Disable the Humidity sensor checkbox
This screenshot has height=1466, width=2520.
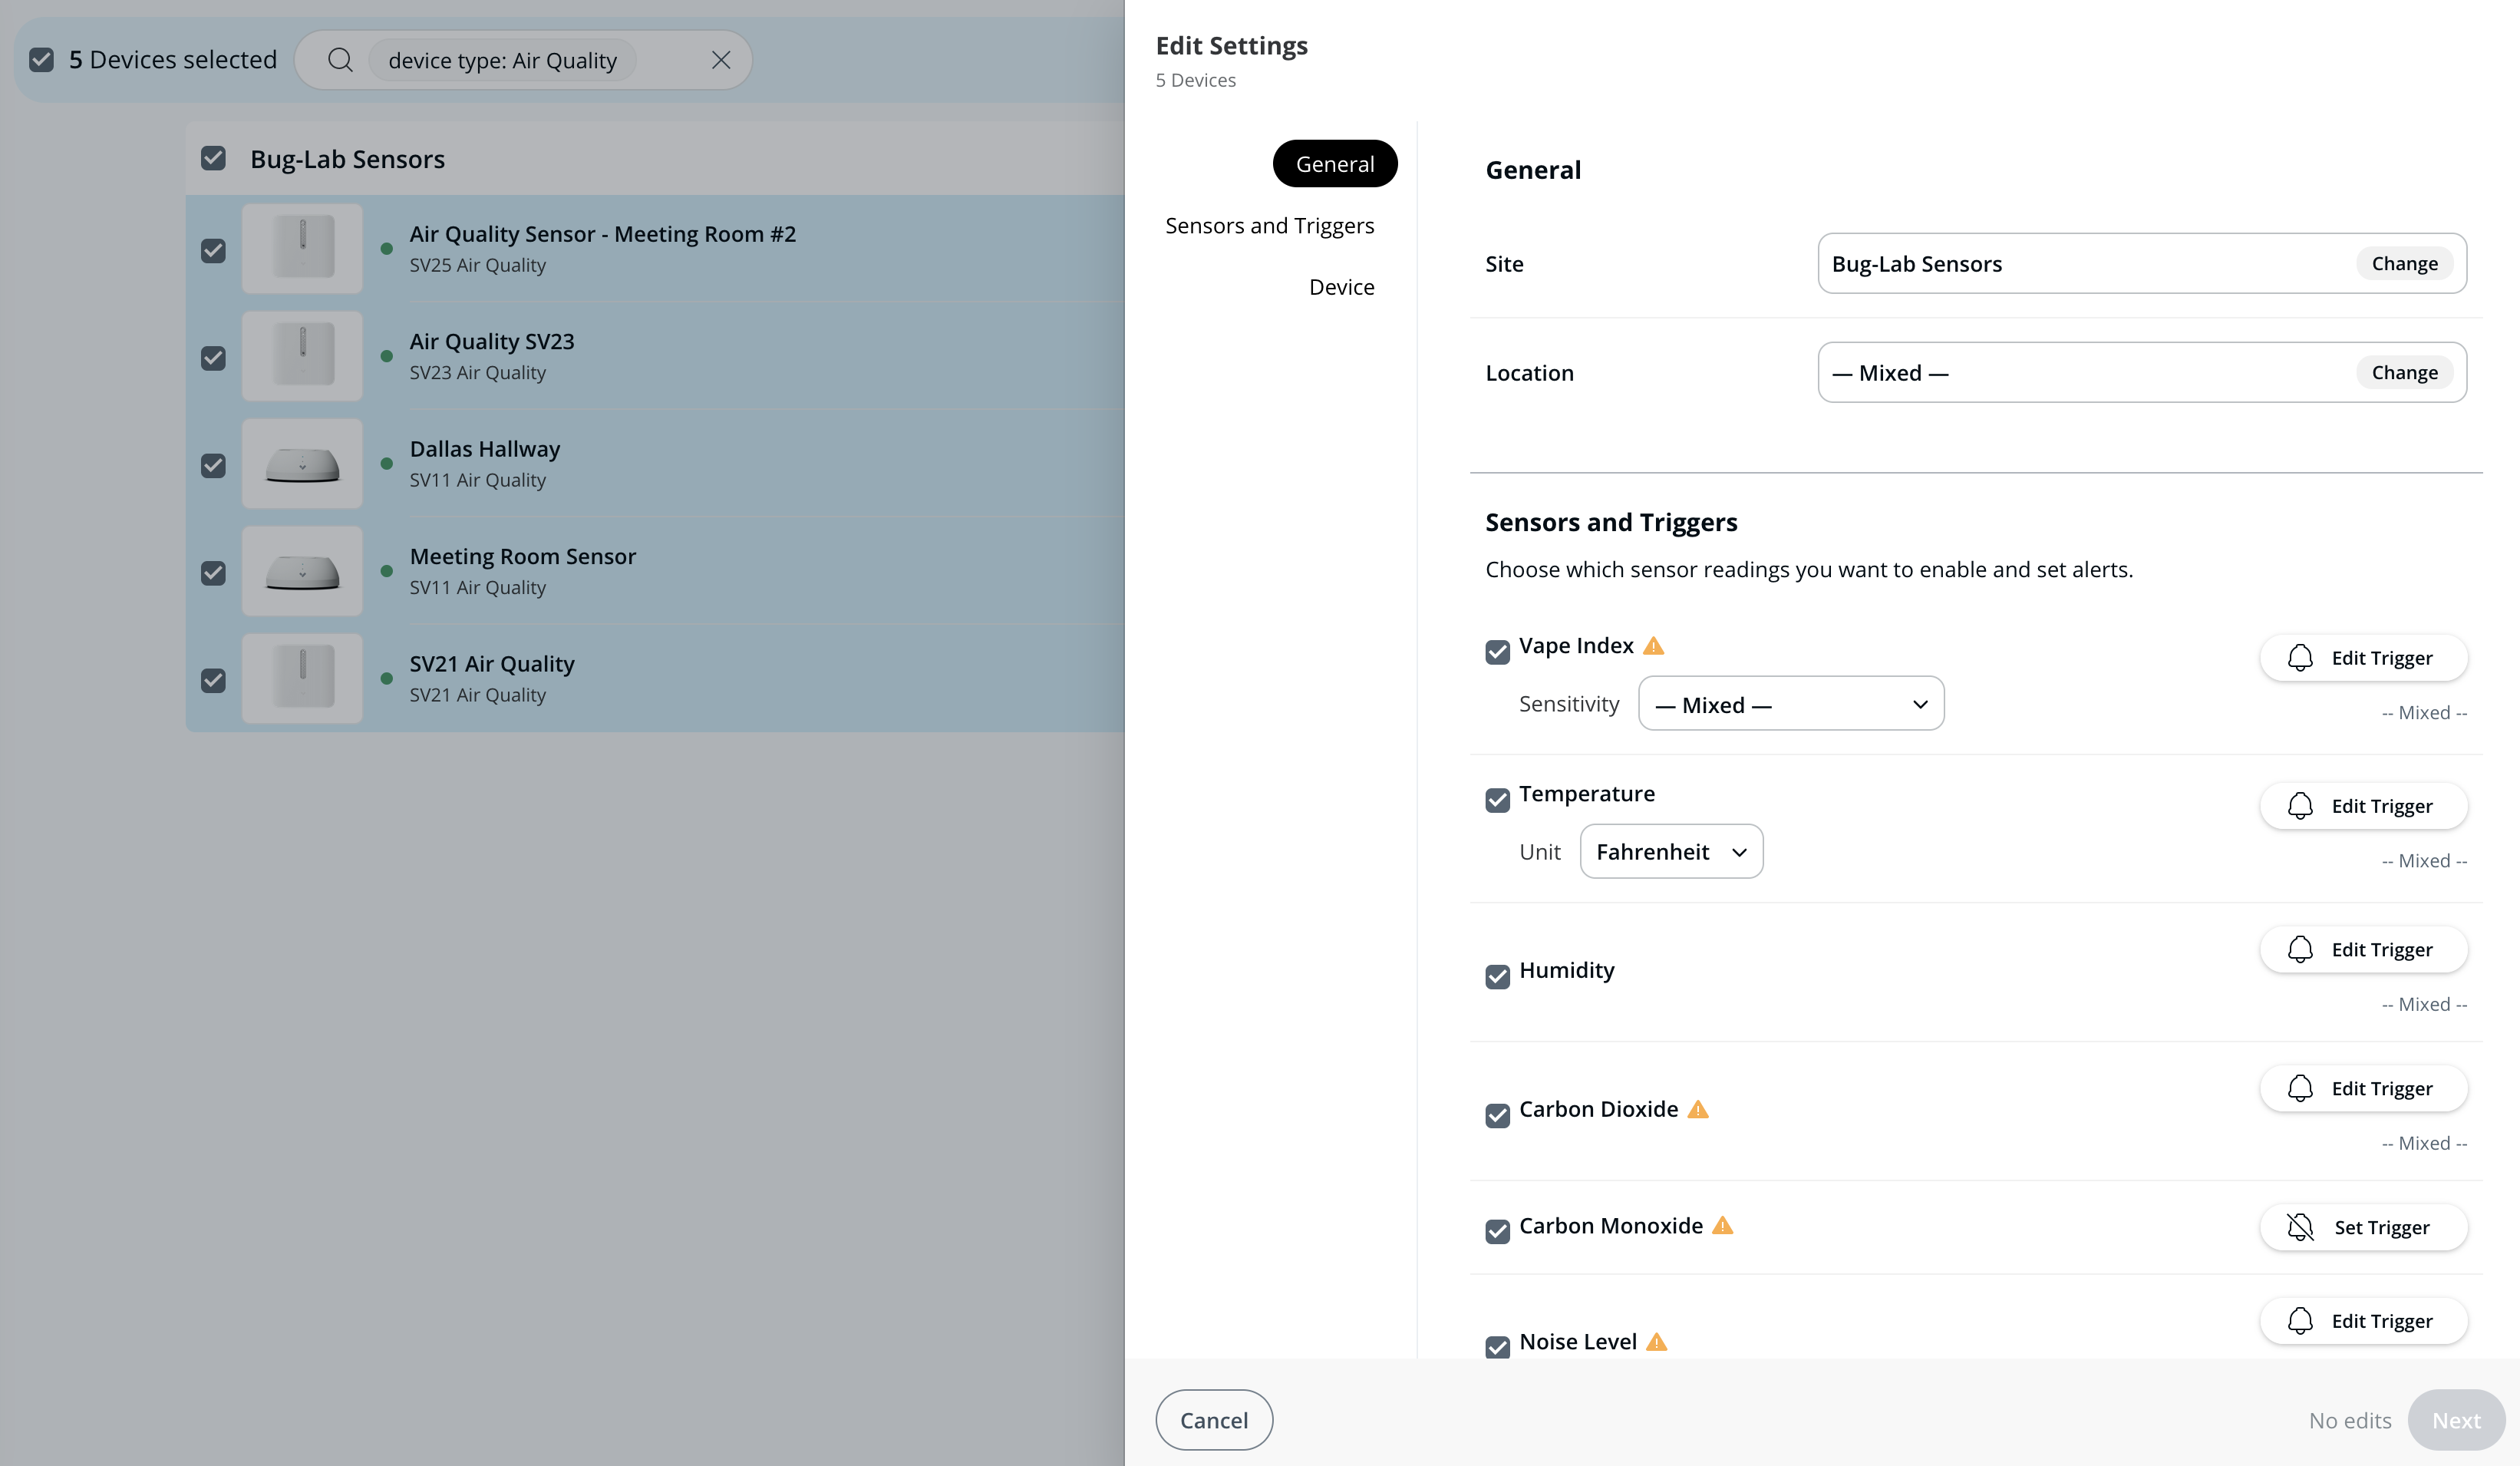[x=1497, y=976]
